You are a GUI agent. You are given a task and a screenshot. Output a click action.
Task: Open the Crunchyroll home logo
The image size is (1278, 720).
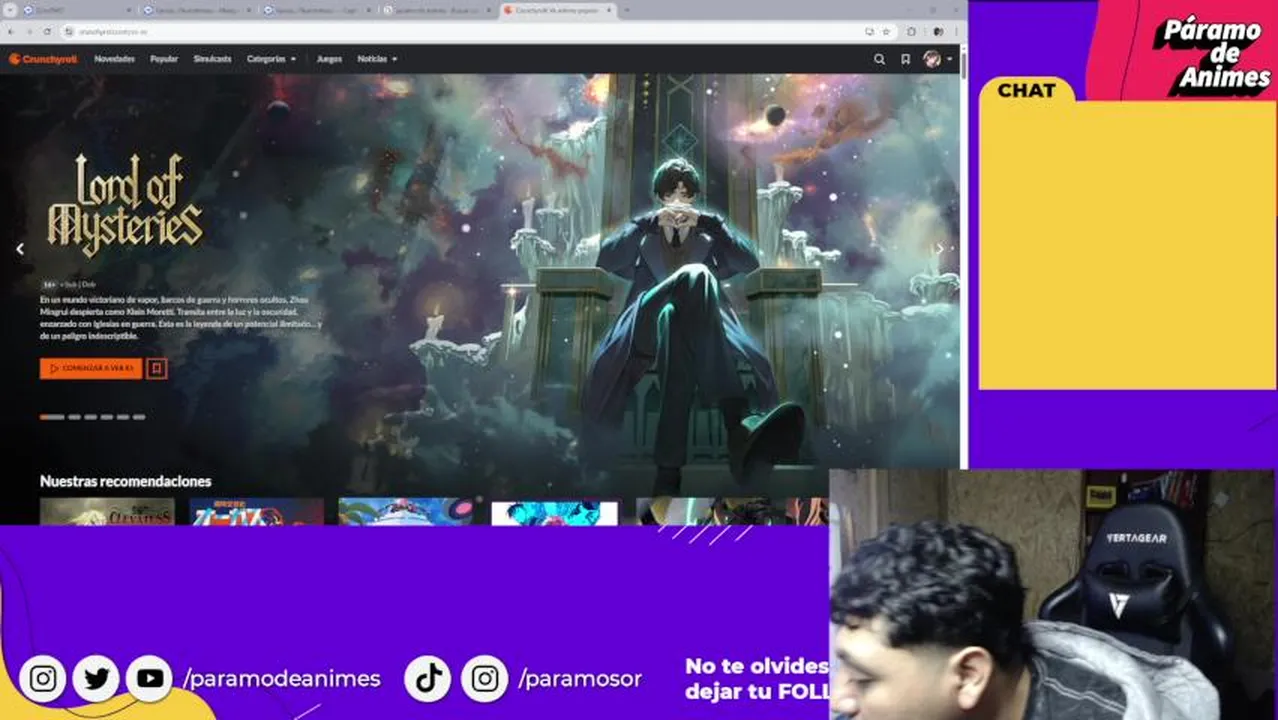tap(43, 59)
